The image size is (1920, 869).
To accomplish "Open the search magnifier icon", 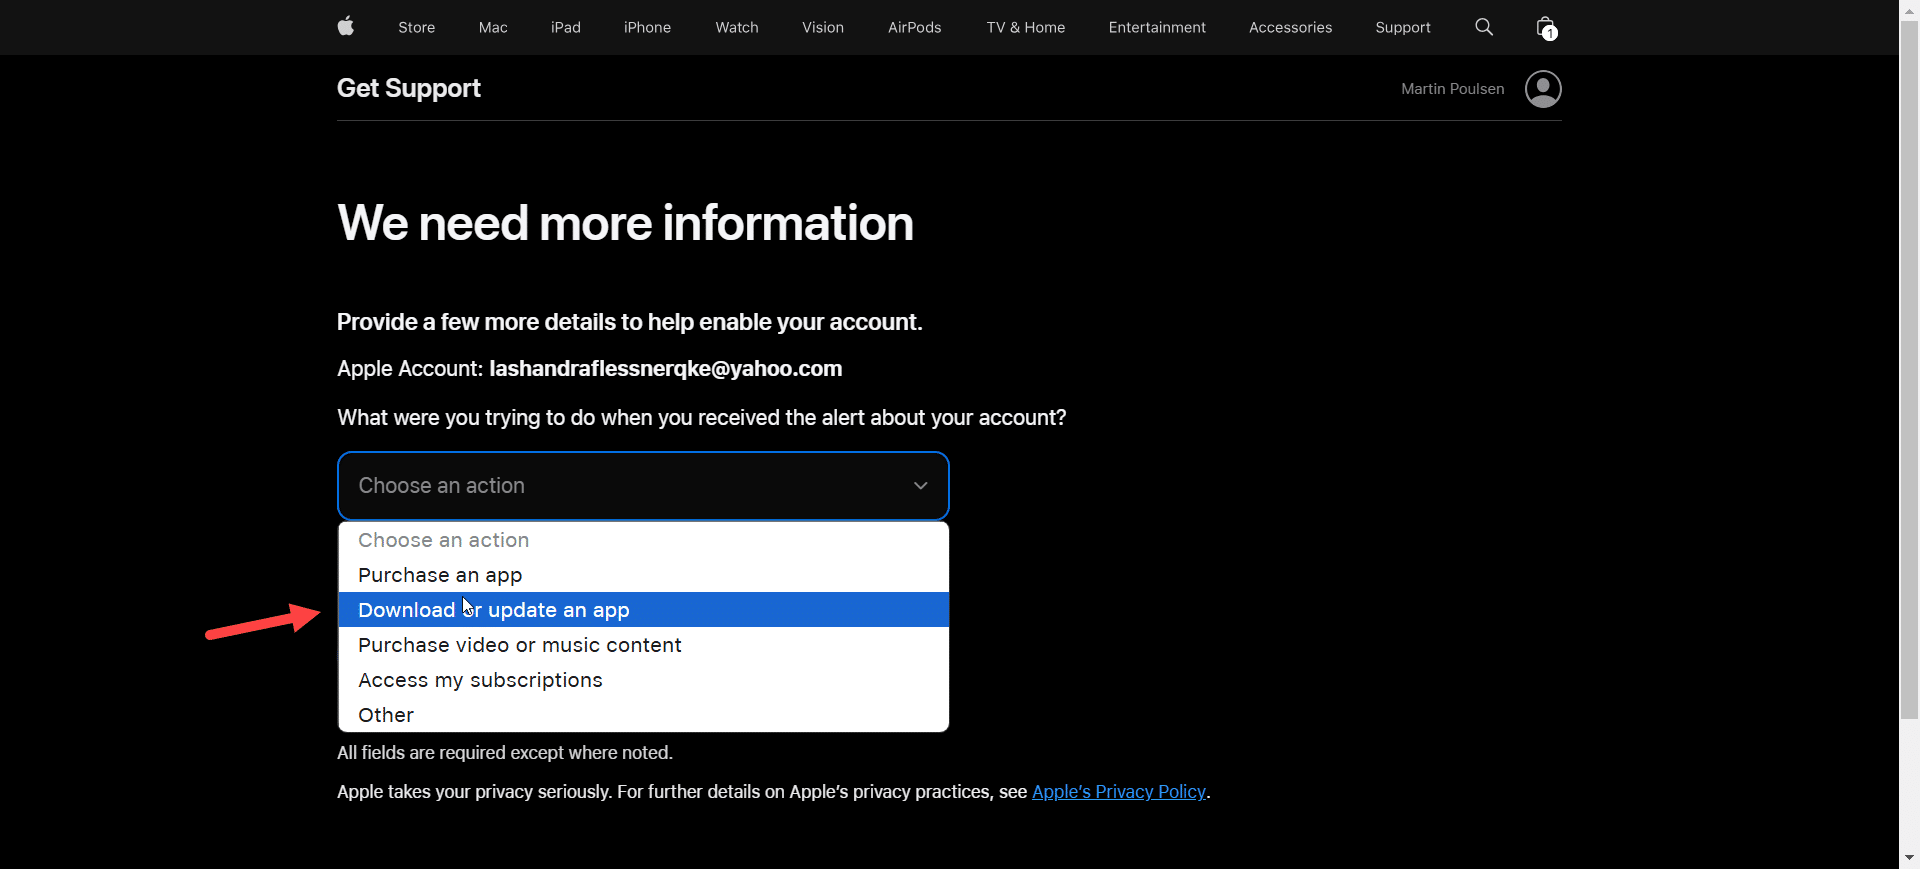I will pyautogui.click(x=1484, y=27).
